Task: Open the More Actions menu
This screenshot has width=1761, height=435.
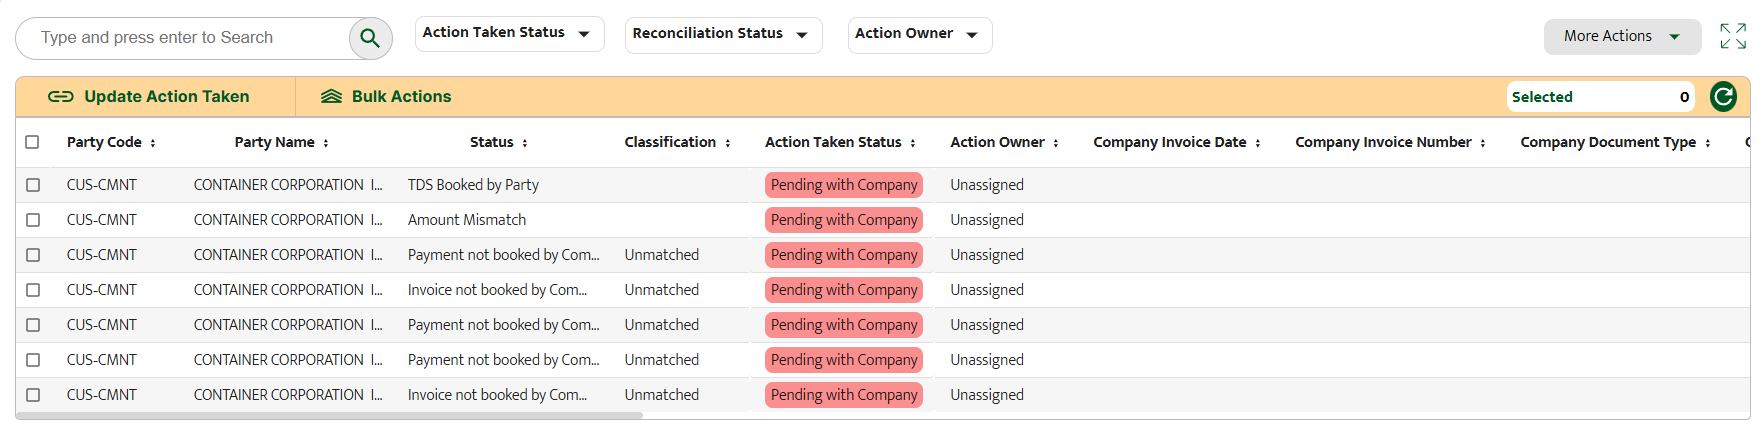Action: 1621,37
